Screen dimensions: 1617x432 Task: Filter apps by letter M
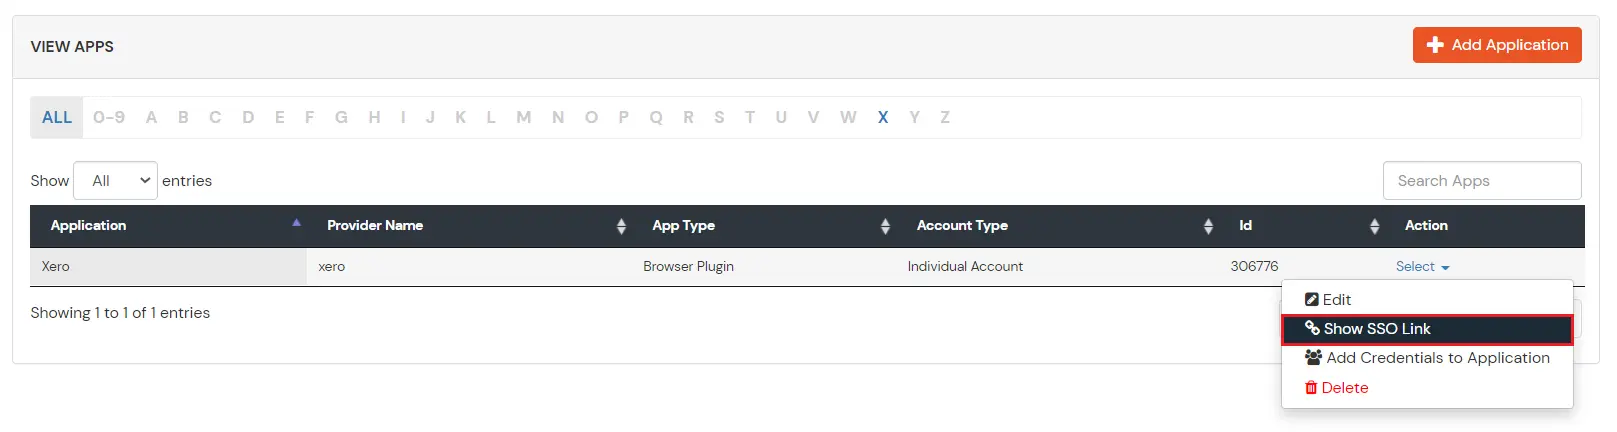point(524,117)
